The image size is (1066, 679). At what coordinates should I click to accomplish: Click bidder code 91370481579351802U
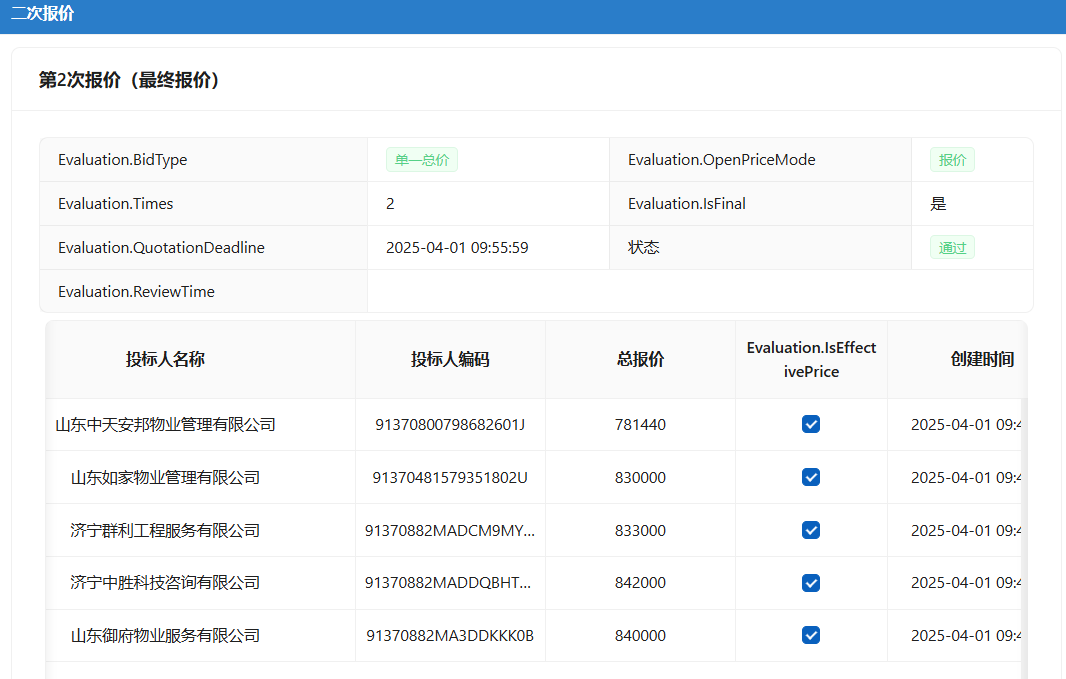pyautogui.click(x=450, y=478)
